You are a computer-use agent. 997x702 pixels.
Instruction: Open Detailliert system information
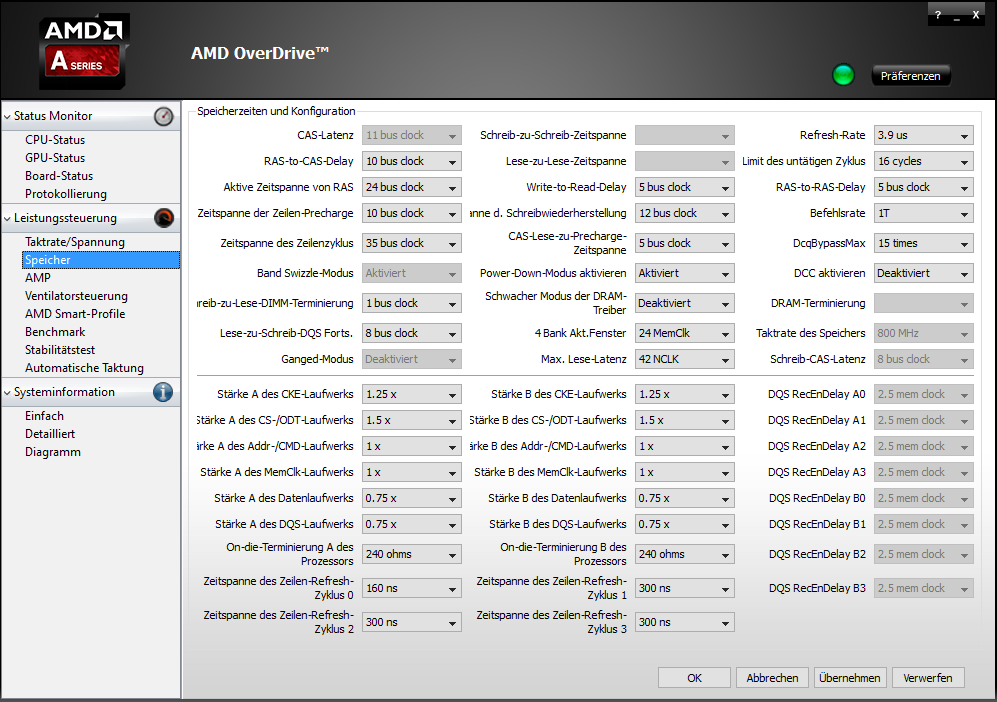click(x=50, y=434)
